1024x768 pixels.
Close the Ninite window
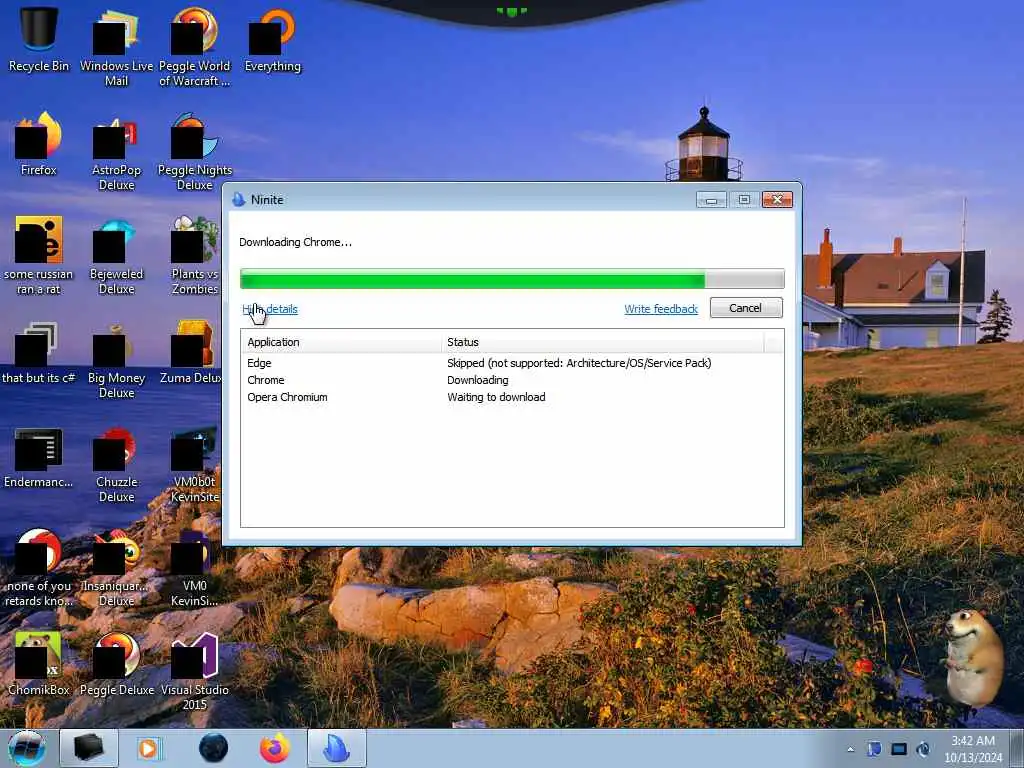tap(777, 199)
